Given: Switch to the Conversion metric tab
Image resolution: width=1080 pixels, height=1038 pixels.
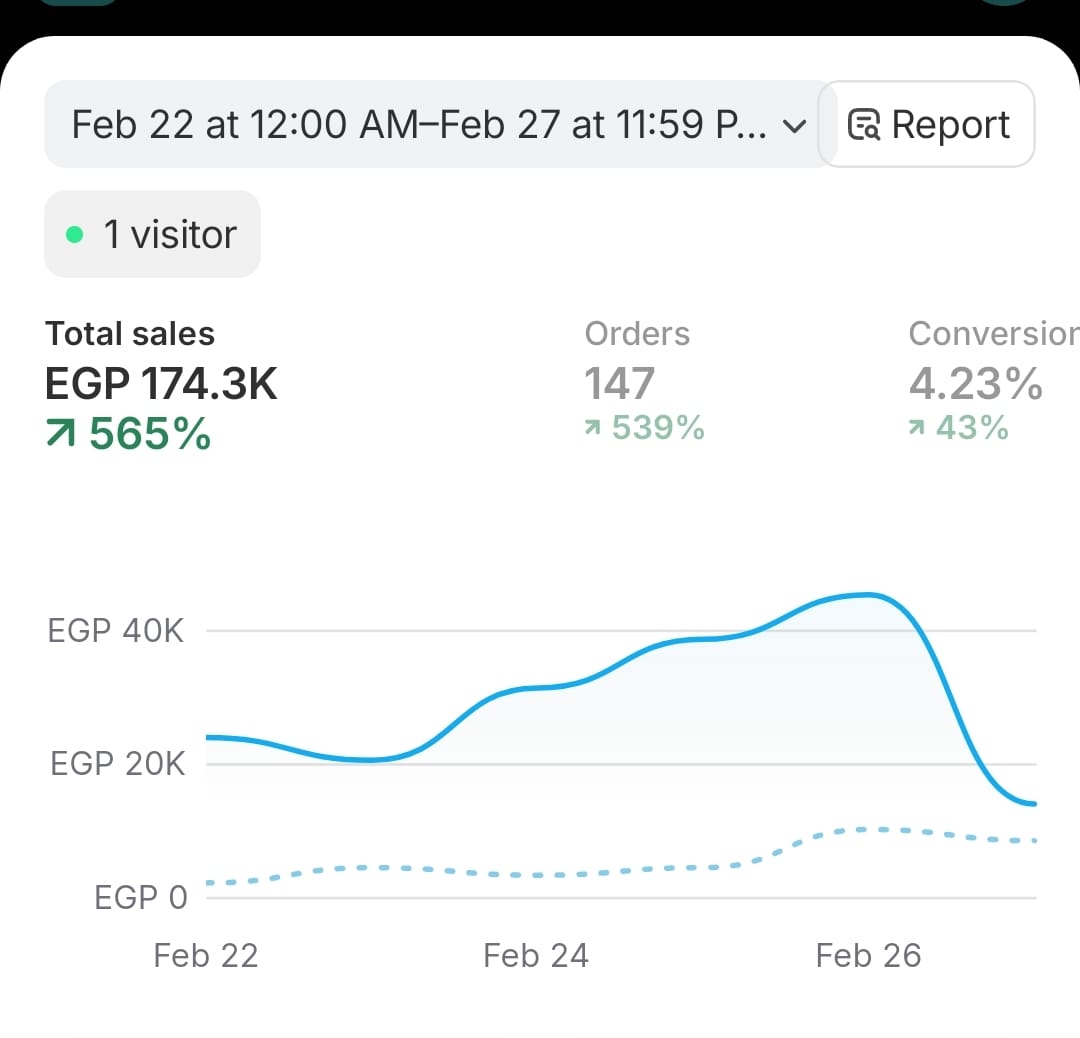Looking at the screenshot, I should pyautogui.click(x=992, y=334).
